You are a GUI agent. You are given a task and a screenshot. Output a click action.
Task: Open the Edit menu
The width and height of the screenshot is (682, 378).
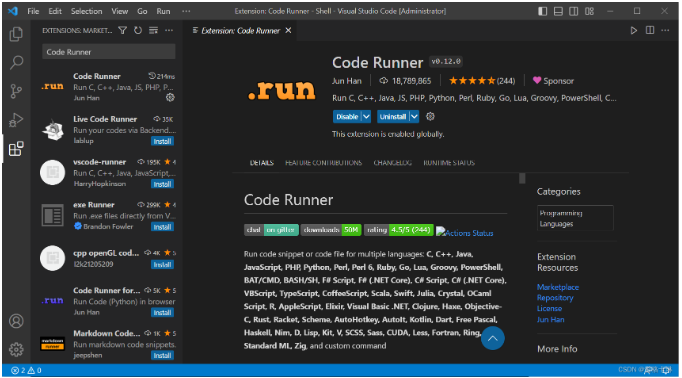pos(55,11)
